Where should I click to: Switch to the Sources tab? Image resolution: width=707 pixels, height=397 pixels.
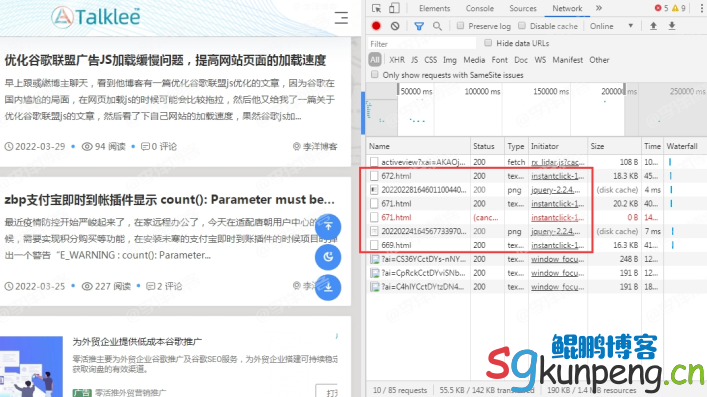(x=523, y=8)
